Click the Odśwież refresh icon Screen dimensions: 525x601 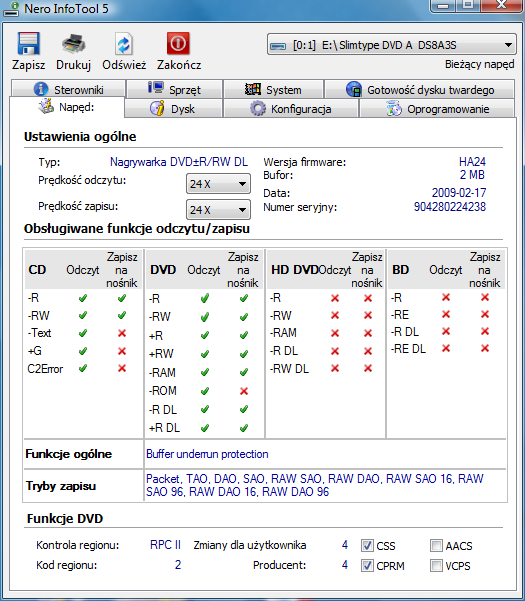click(x=124, y=44)
